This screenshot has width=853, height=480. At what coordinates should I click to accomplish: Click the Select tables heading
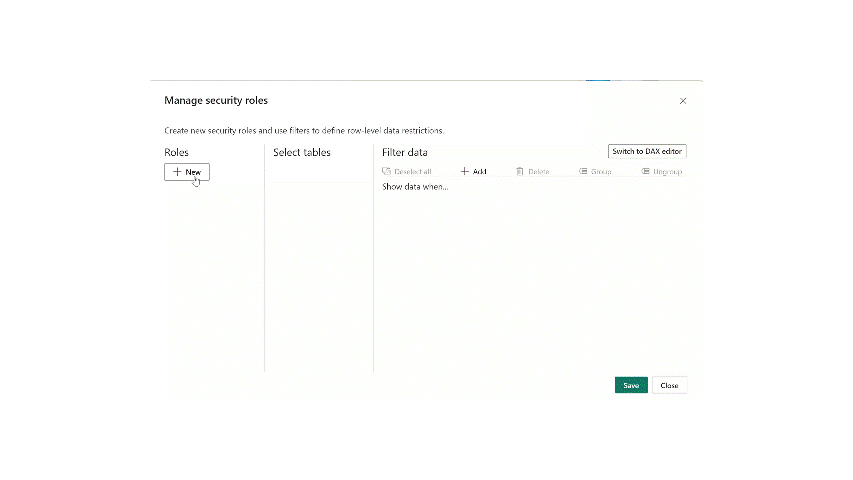tap(301, 152)
